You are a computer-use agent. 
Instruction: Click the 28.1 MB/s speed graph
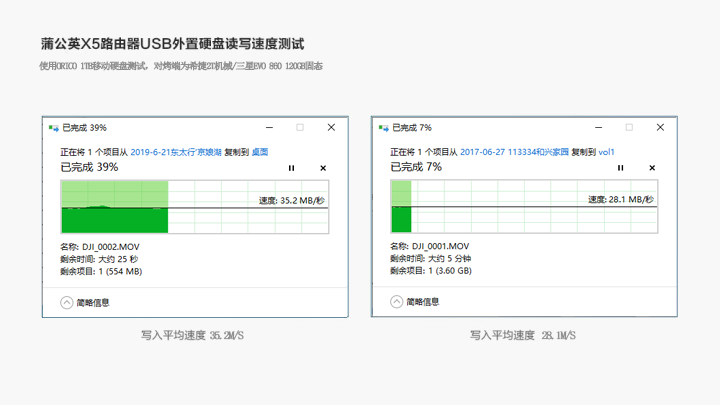tap(523, 207)
